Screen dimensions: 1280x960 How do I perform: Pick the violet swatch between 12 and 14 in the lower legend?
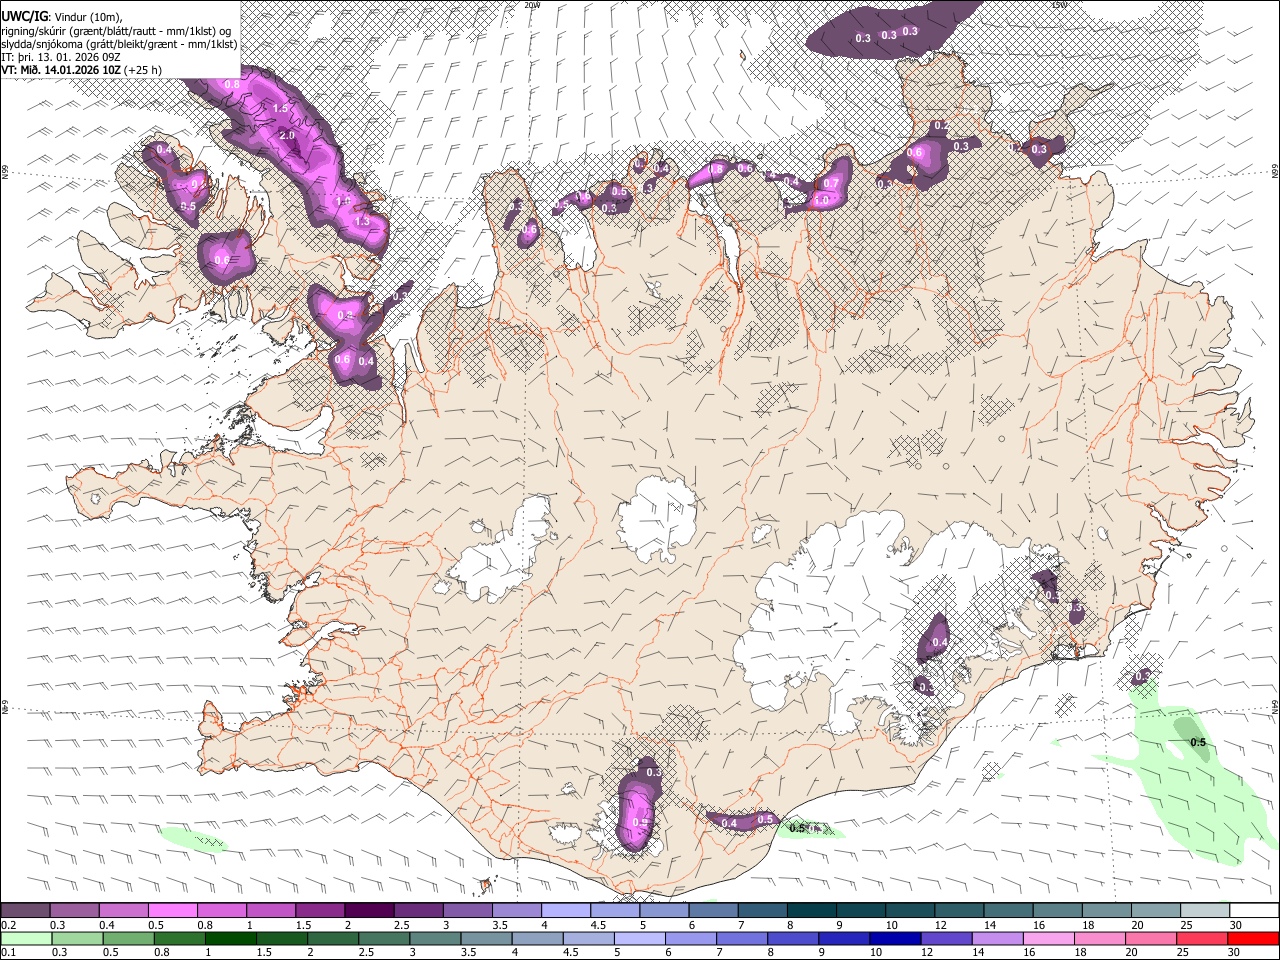click(946, 938)
